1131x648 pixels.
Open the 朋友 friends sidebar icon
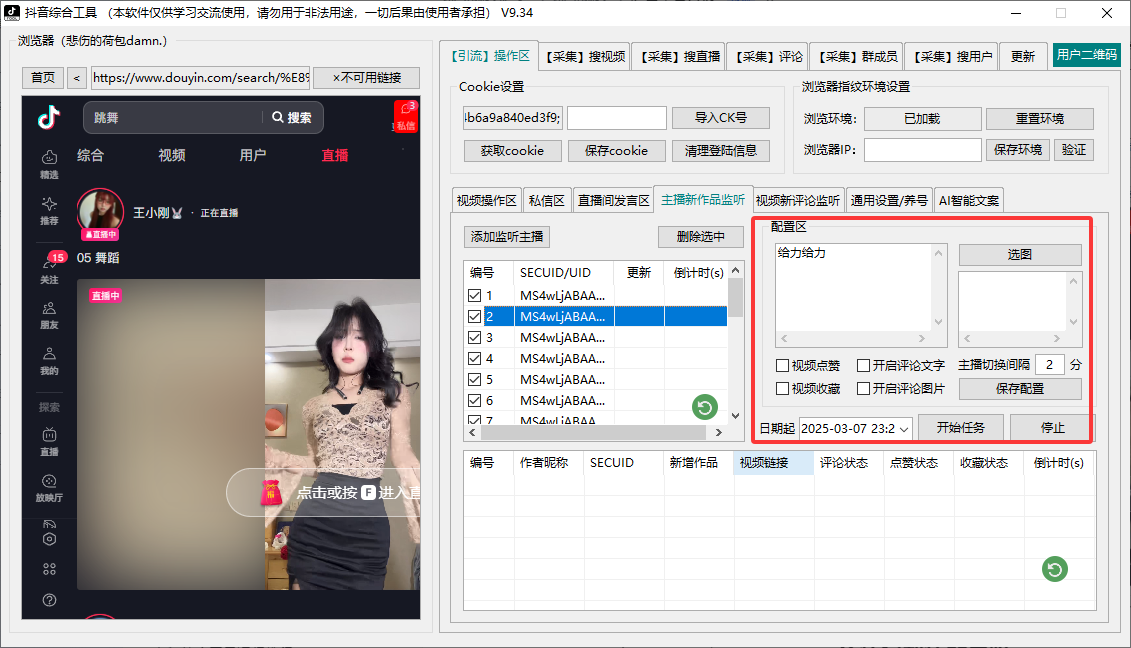[x=49, y=315]
